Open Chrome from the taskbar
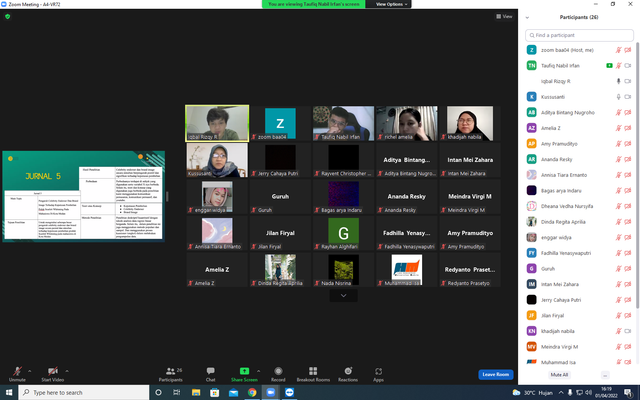The image size is (640, 400). pos(252,392)
